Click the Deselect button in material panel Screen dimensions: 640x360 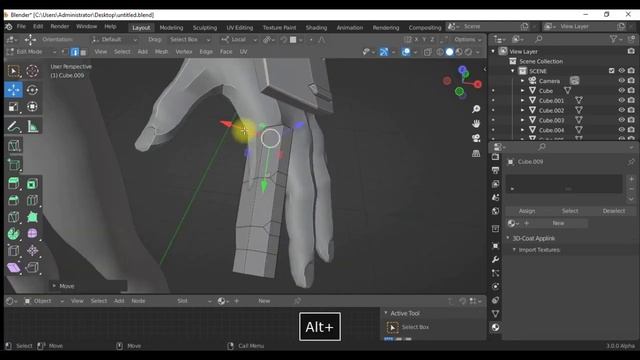[x=613, y=211]
